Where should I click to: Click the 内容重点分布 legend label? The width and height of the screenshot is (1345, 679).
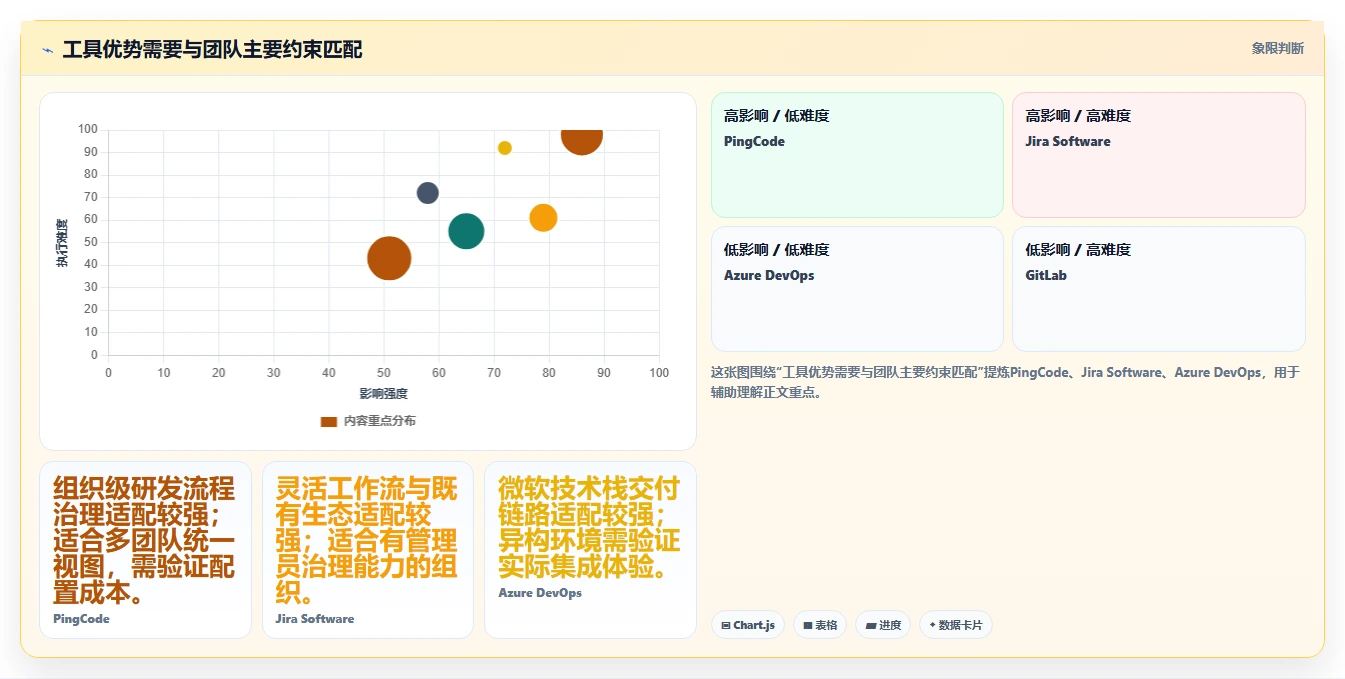pyautogui.click(x=379, y=421)
